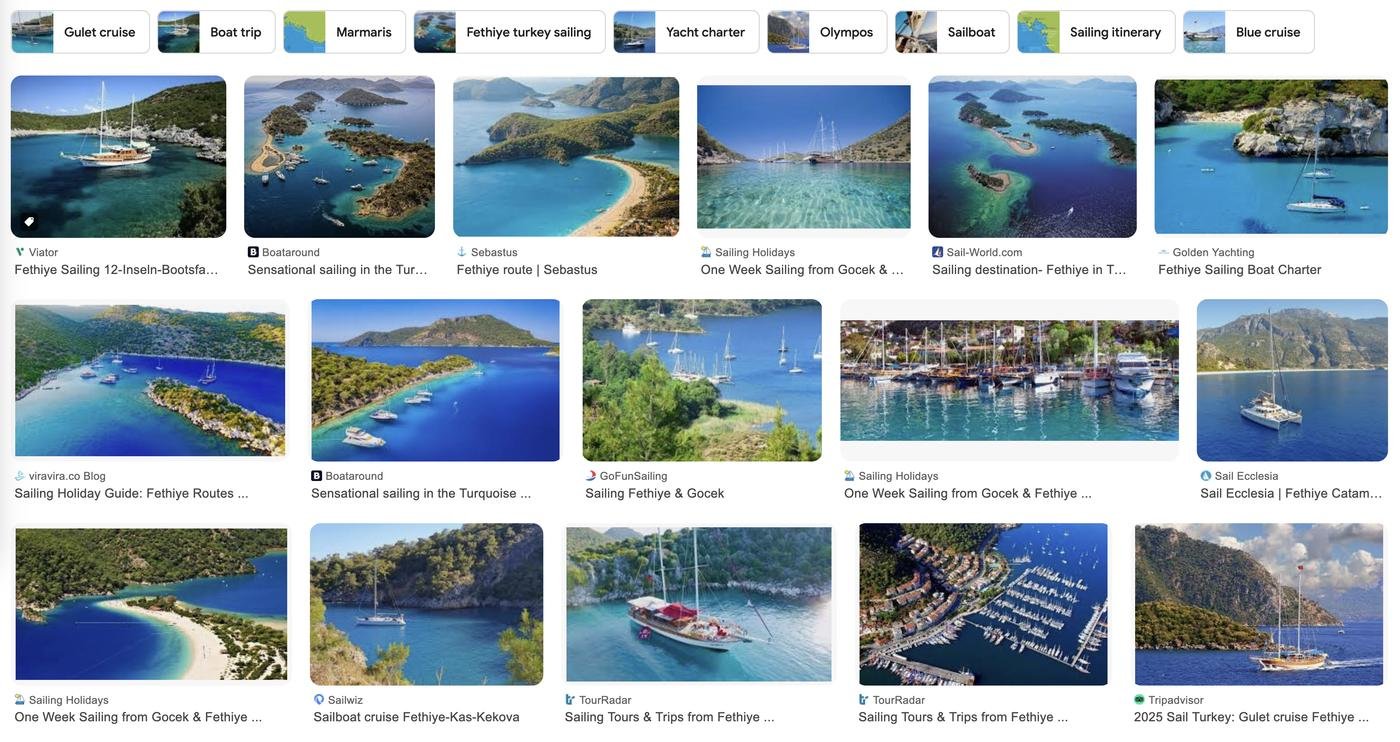Select the Gulet cruise filter chip
The width and height of the screenshot is (1400, 742).
[x=80, y=32]
